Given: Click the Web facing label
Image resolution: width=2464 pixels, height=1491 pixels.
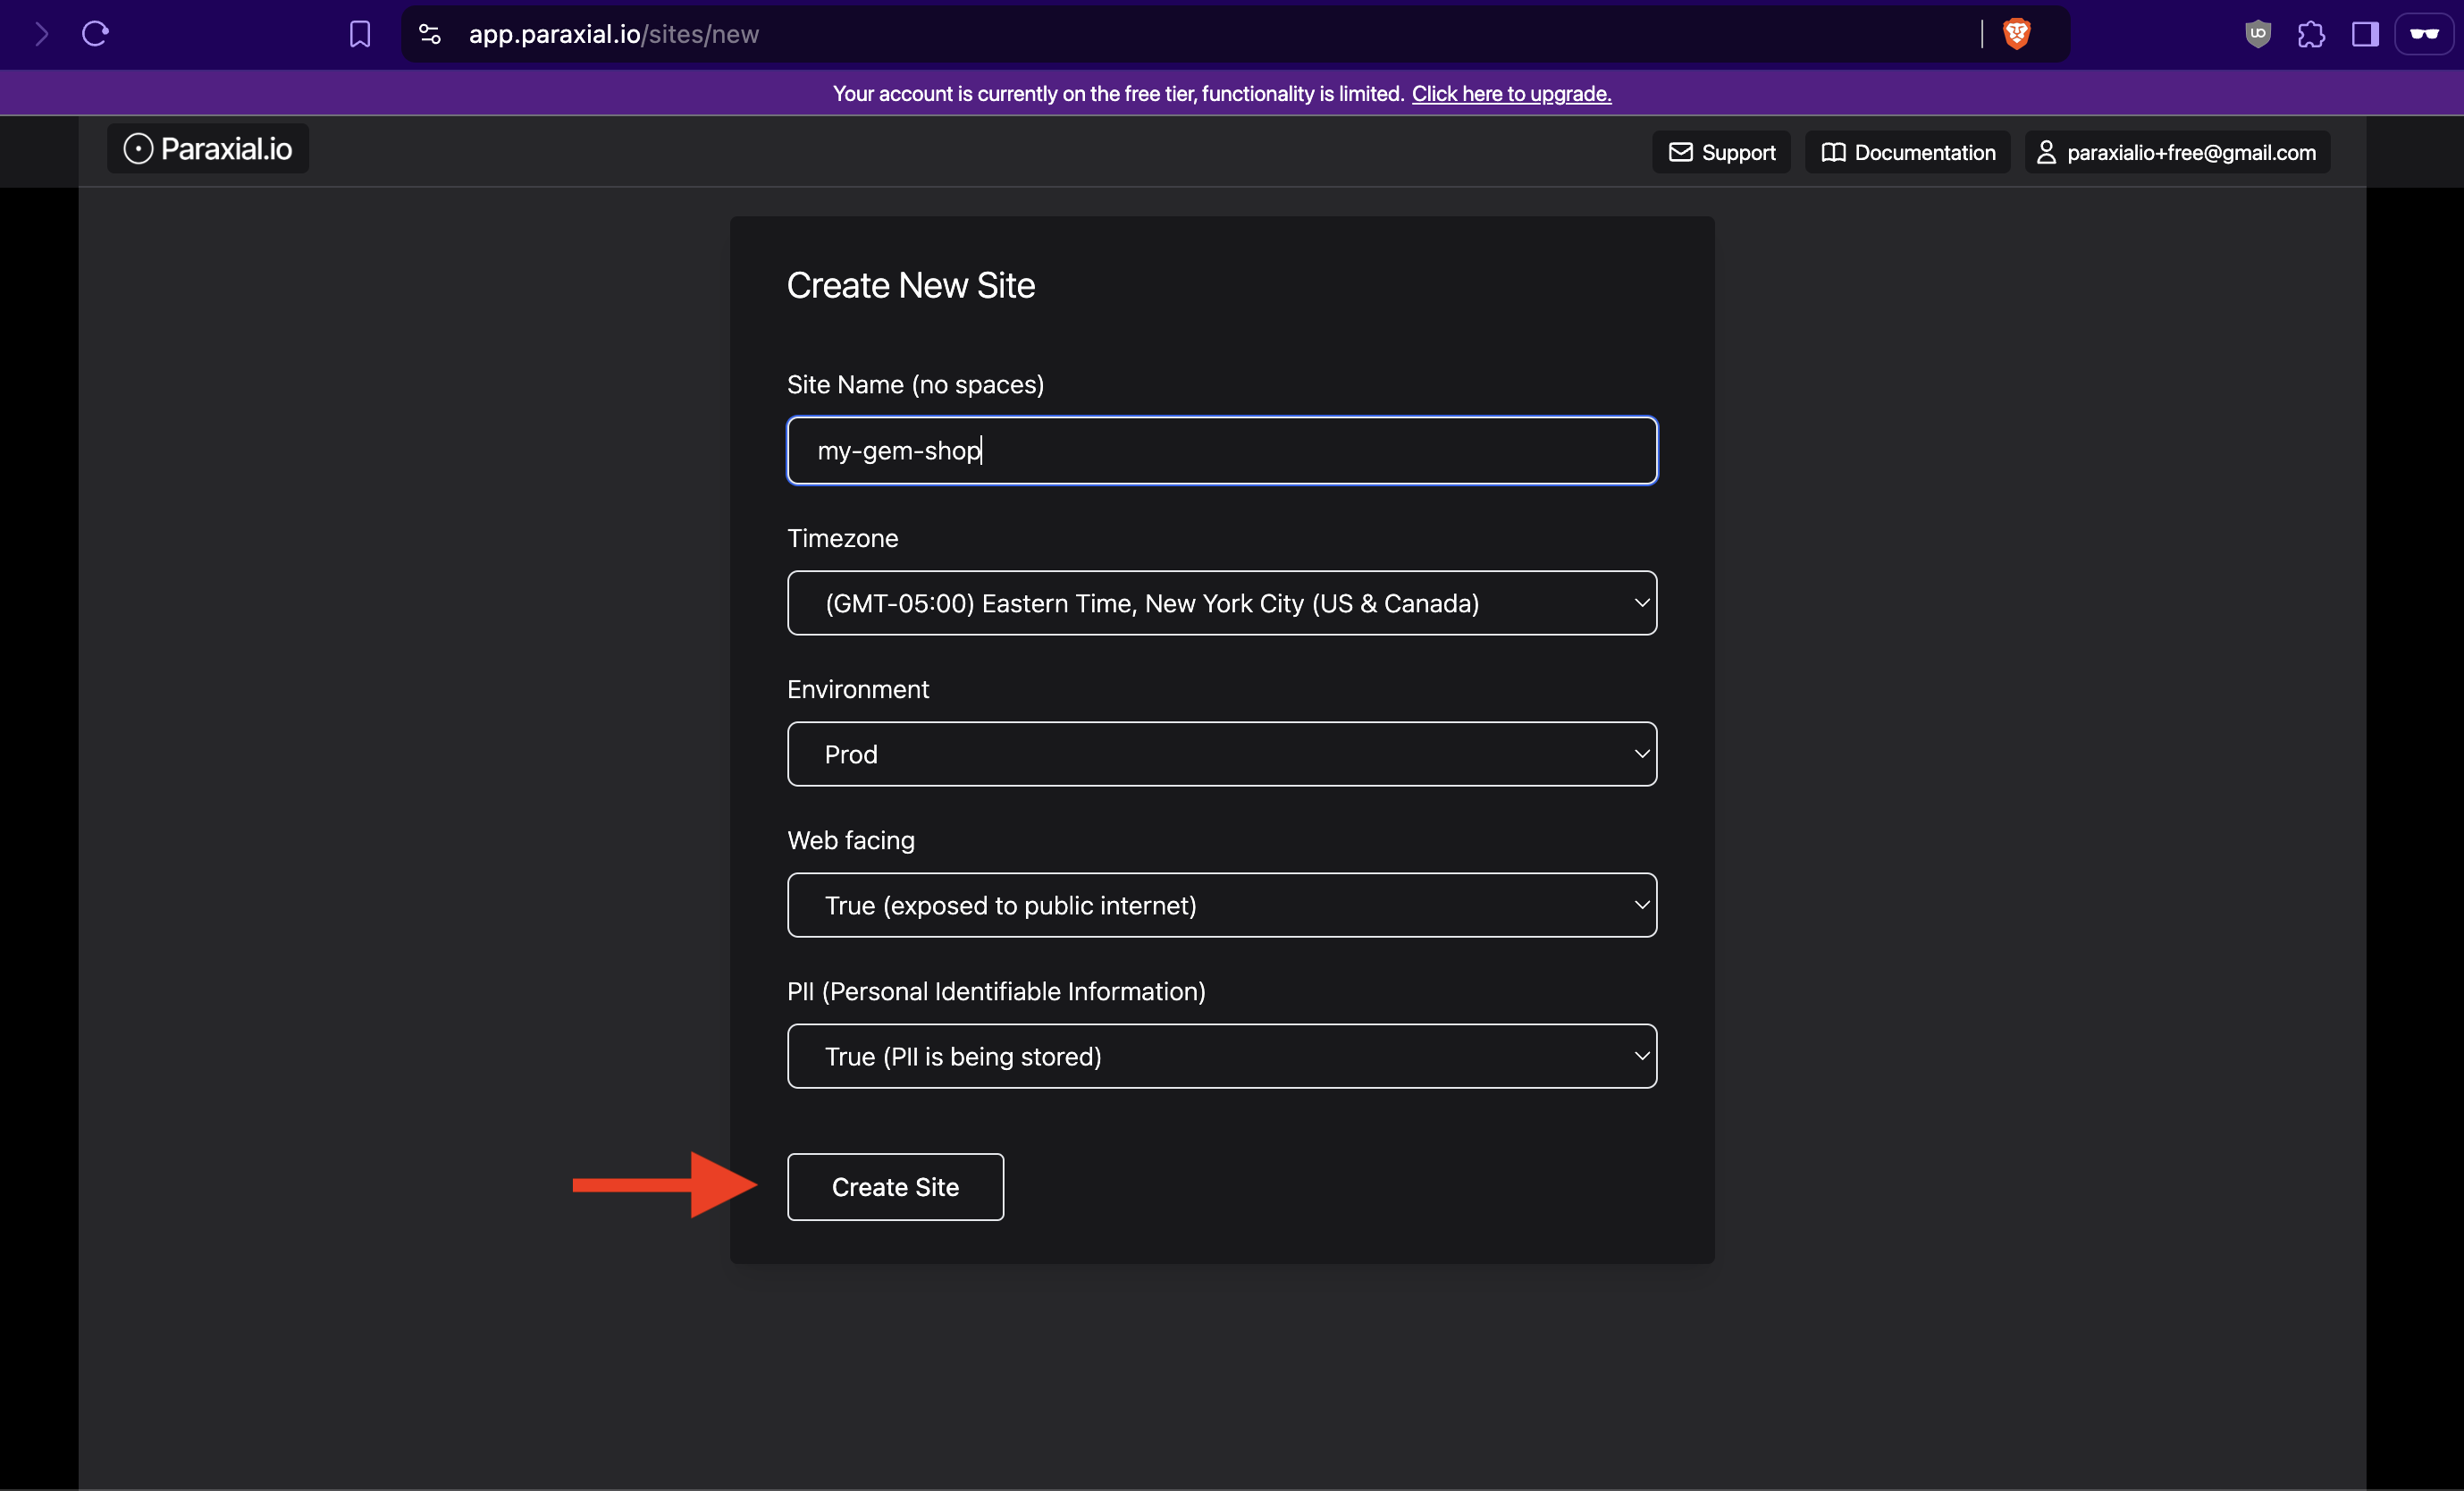Looking at the screenshot, I should coord(851,840).
